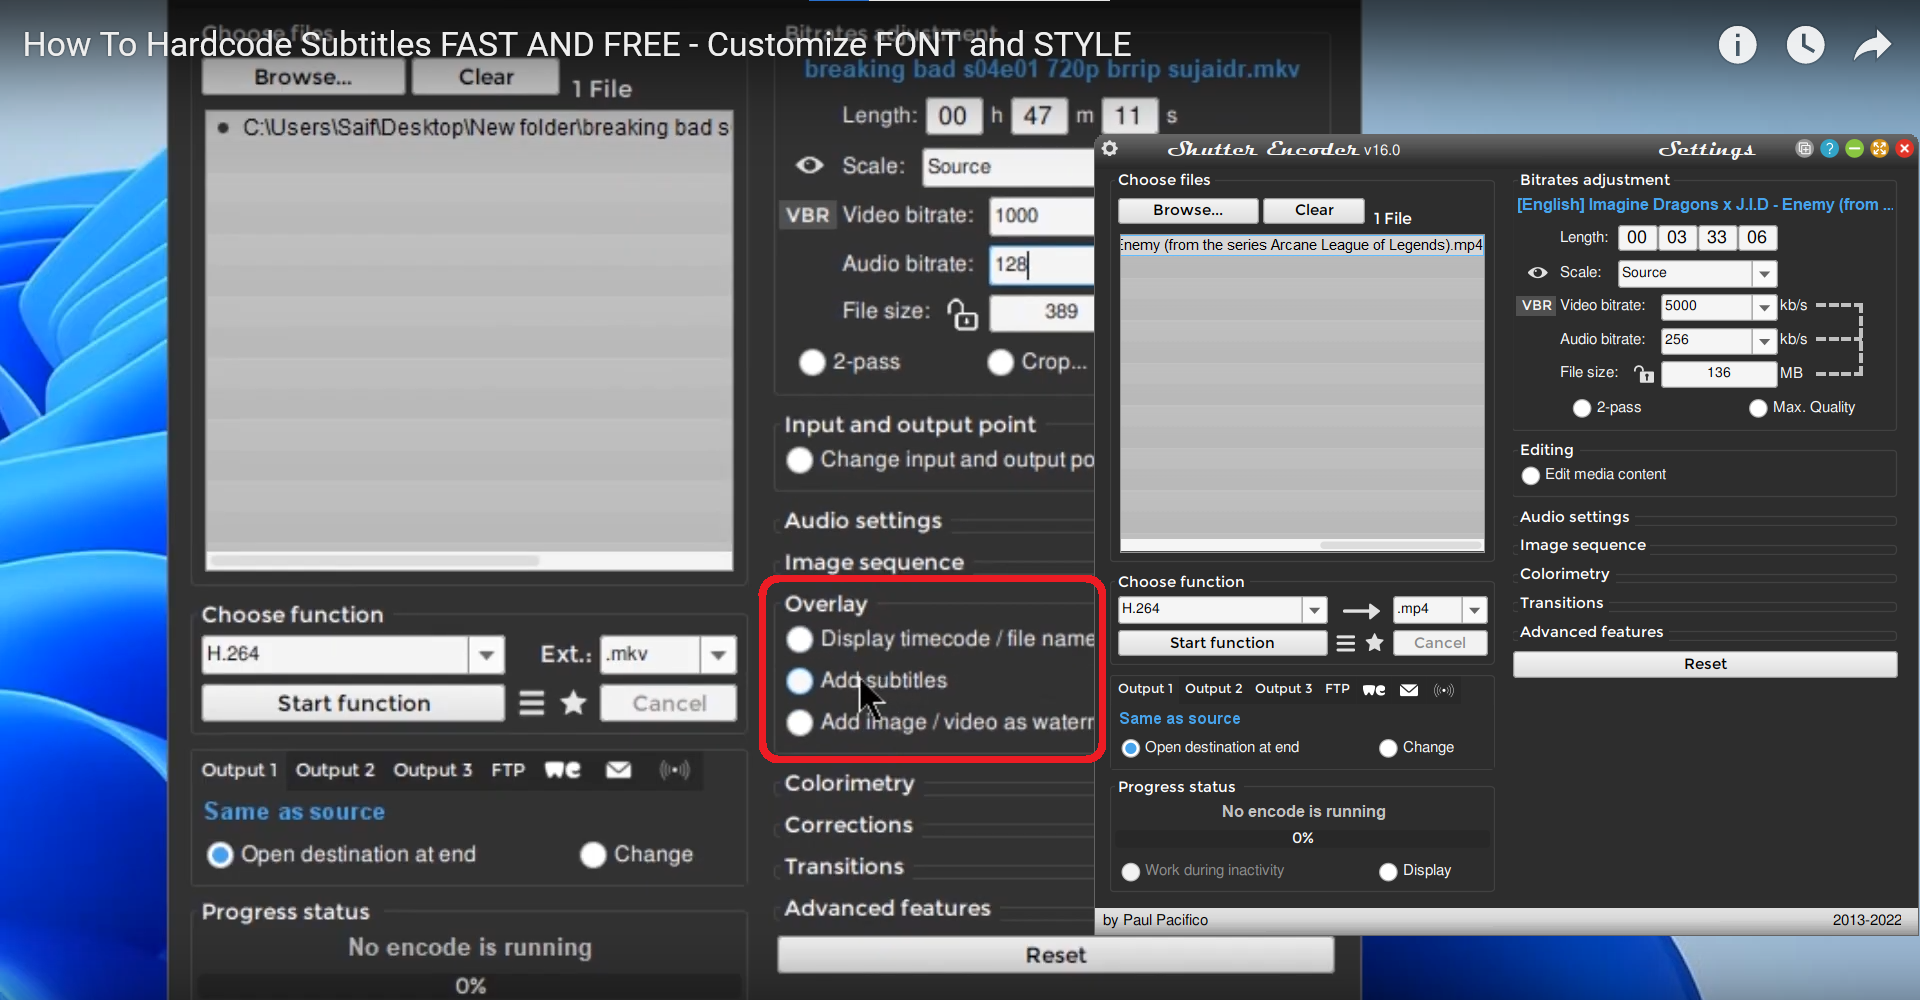Open the Settings gear icon
1920x1000 pixels.
point(1110,149)
